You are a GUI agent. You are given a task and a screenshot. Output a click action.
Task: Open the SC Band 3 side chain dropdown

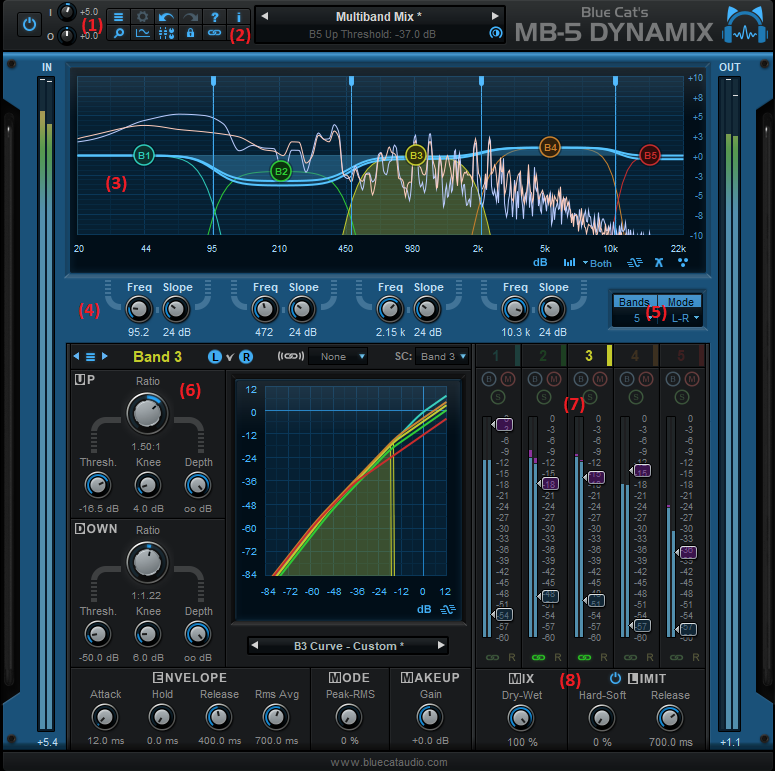point(442,356)
